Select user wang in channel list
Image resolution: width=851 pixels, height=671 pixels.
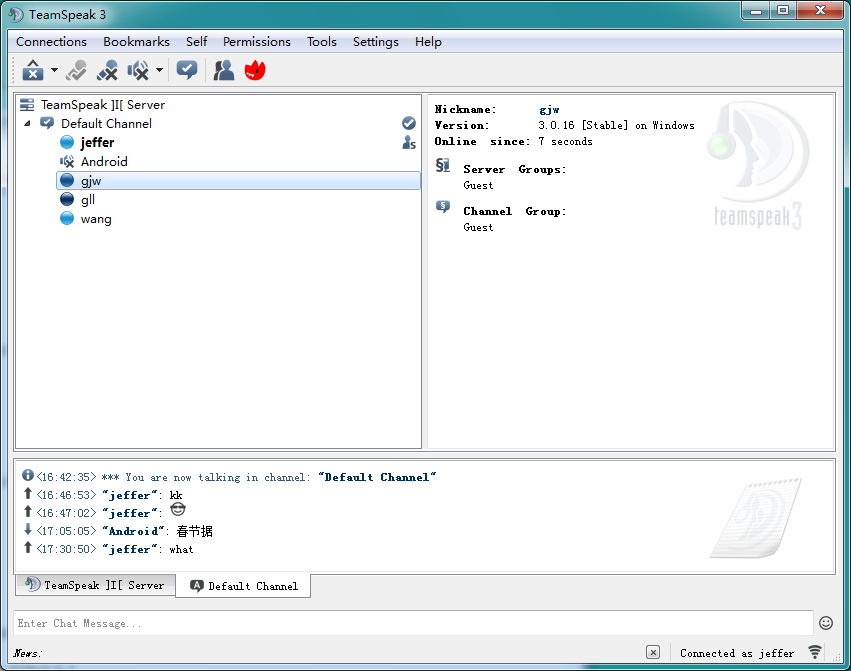click(x=96, y=219)
